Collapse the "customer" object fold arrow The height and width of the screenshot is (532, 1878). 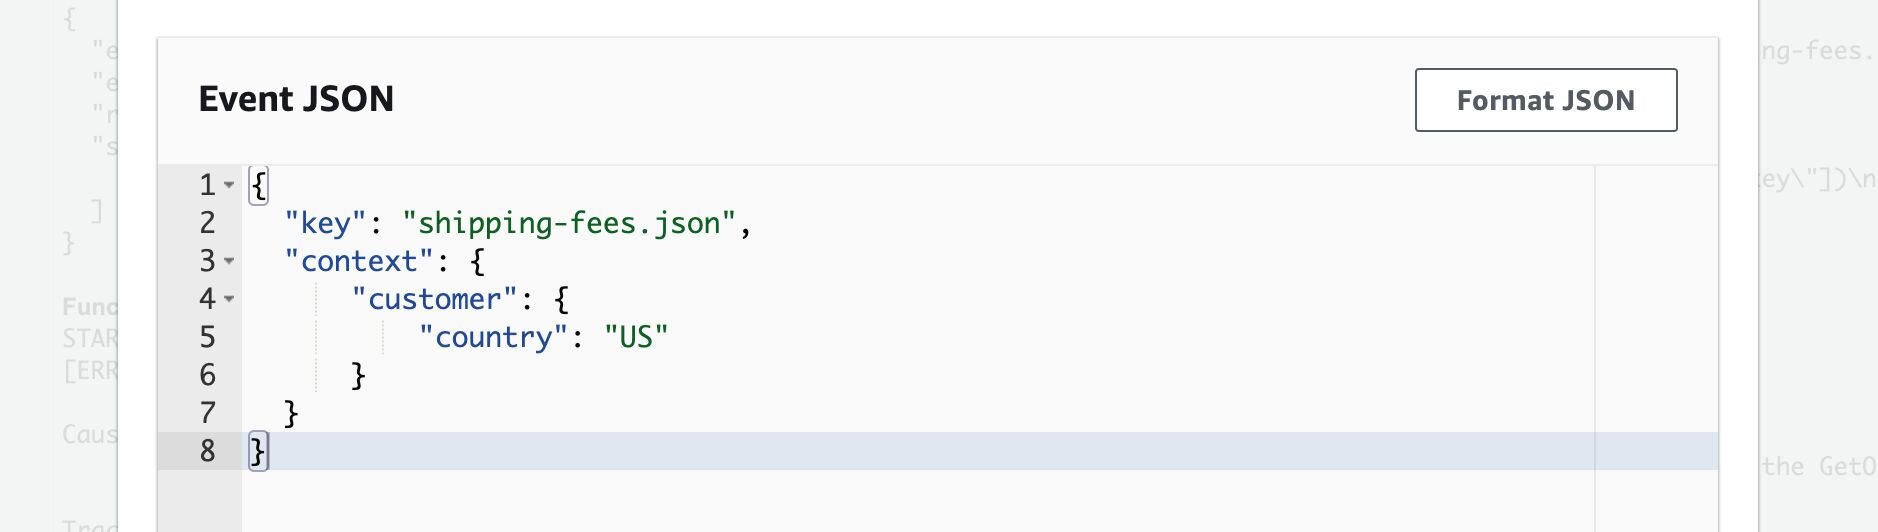click(229, 299)
